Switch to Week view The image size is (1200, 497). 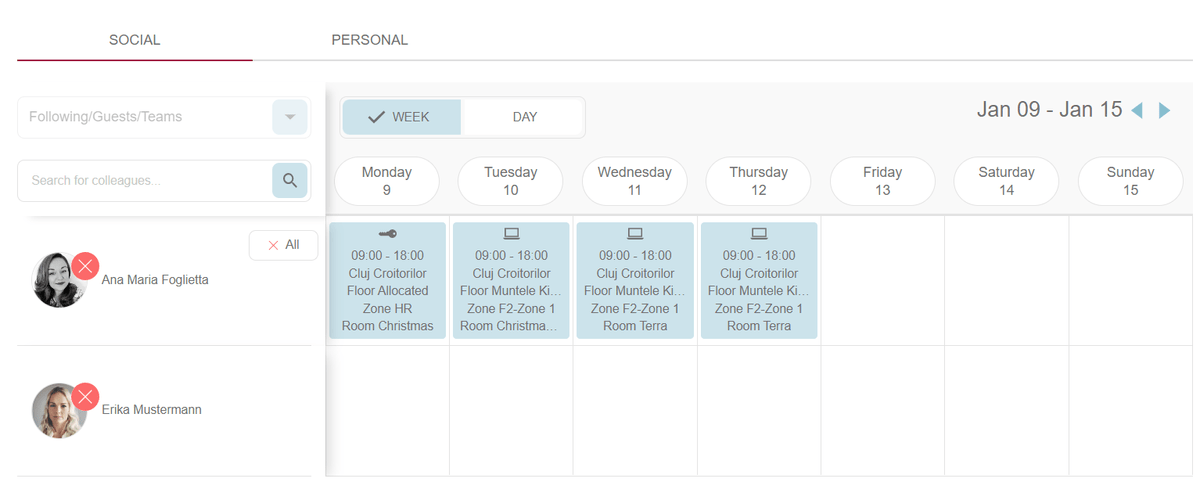click(x=401, y=117)
